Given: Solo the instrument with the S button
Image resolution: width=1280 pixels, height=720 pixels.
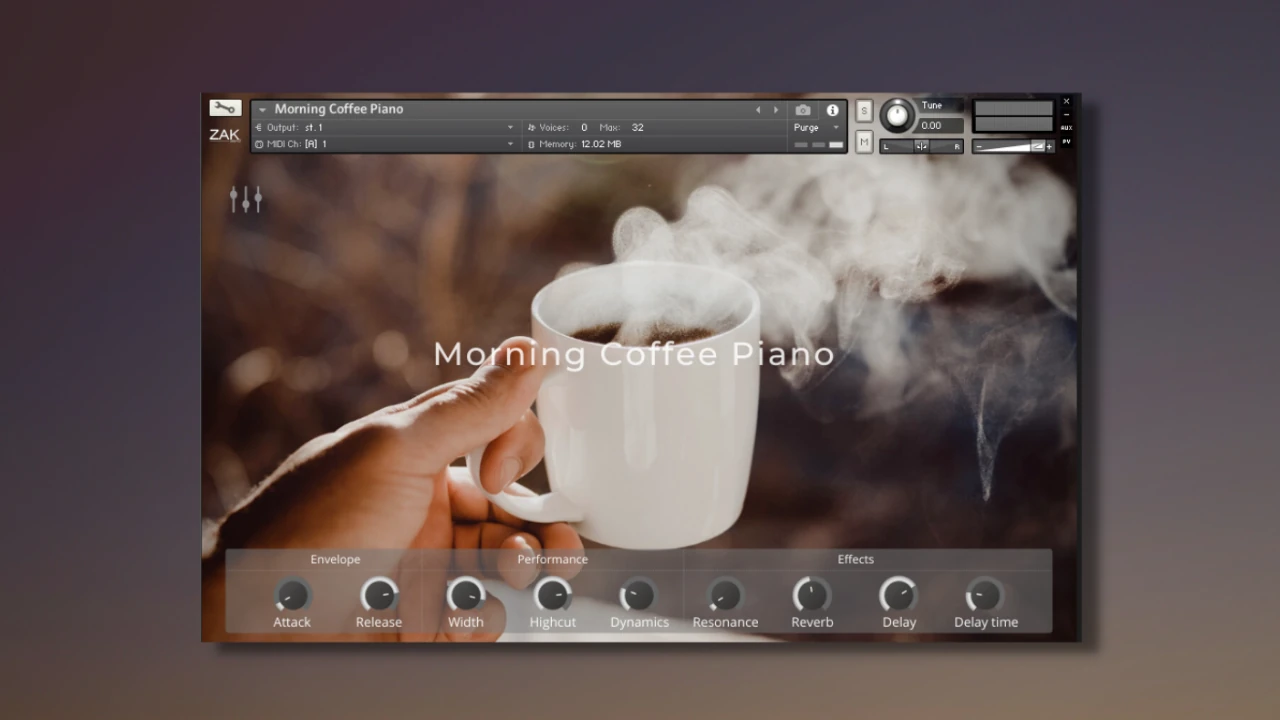Looking at the screenshot, I should (864, 111).
